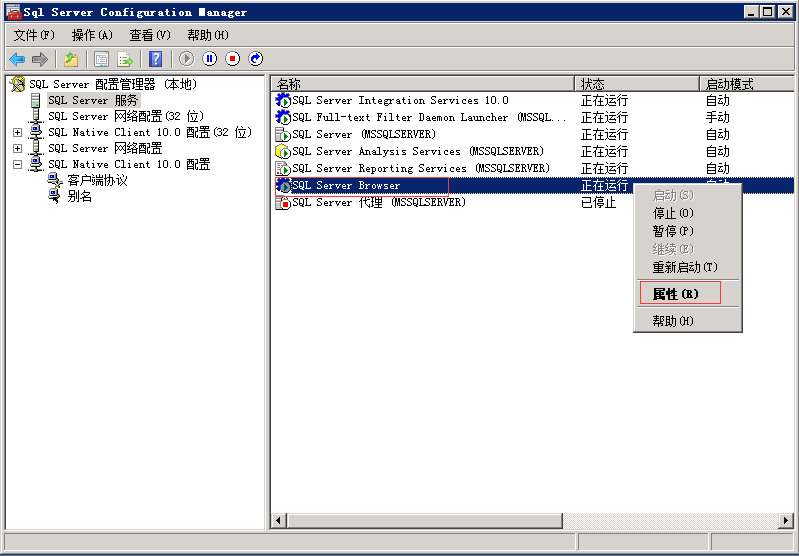Click the Pause service toolbar button
The height and width of the screenshot is (556, 799).
click(x=209, y=59)
